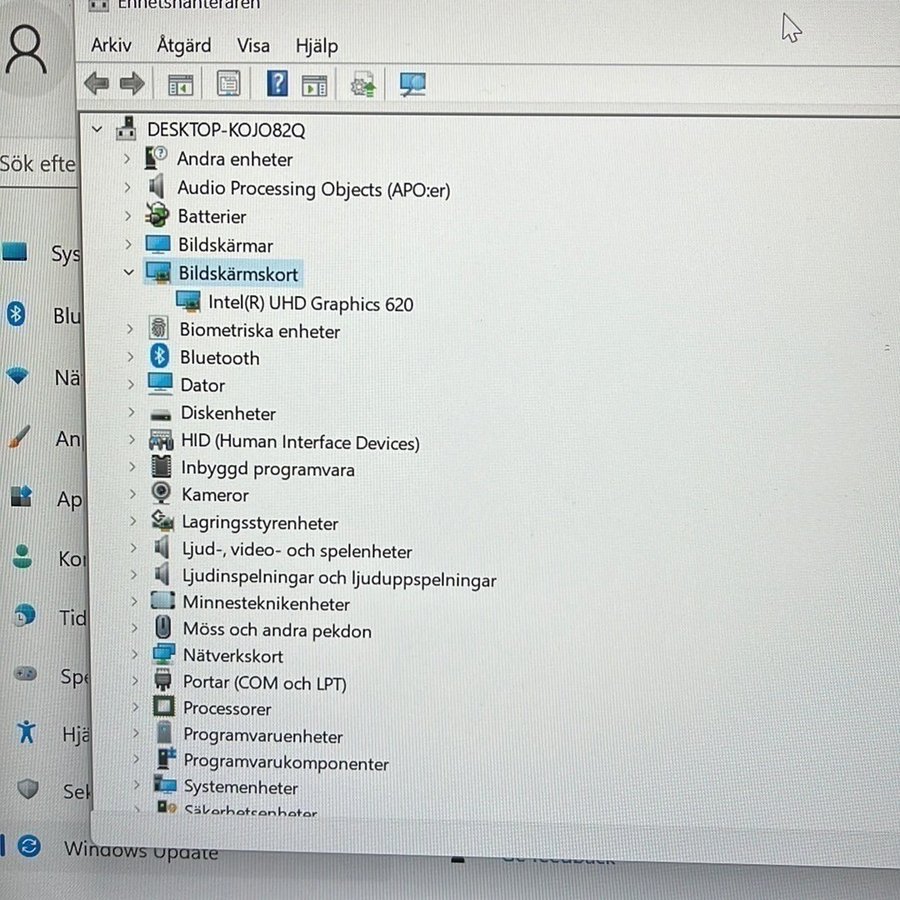Collapse the Bildskärmskort category

(x=129, y=273)
